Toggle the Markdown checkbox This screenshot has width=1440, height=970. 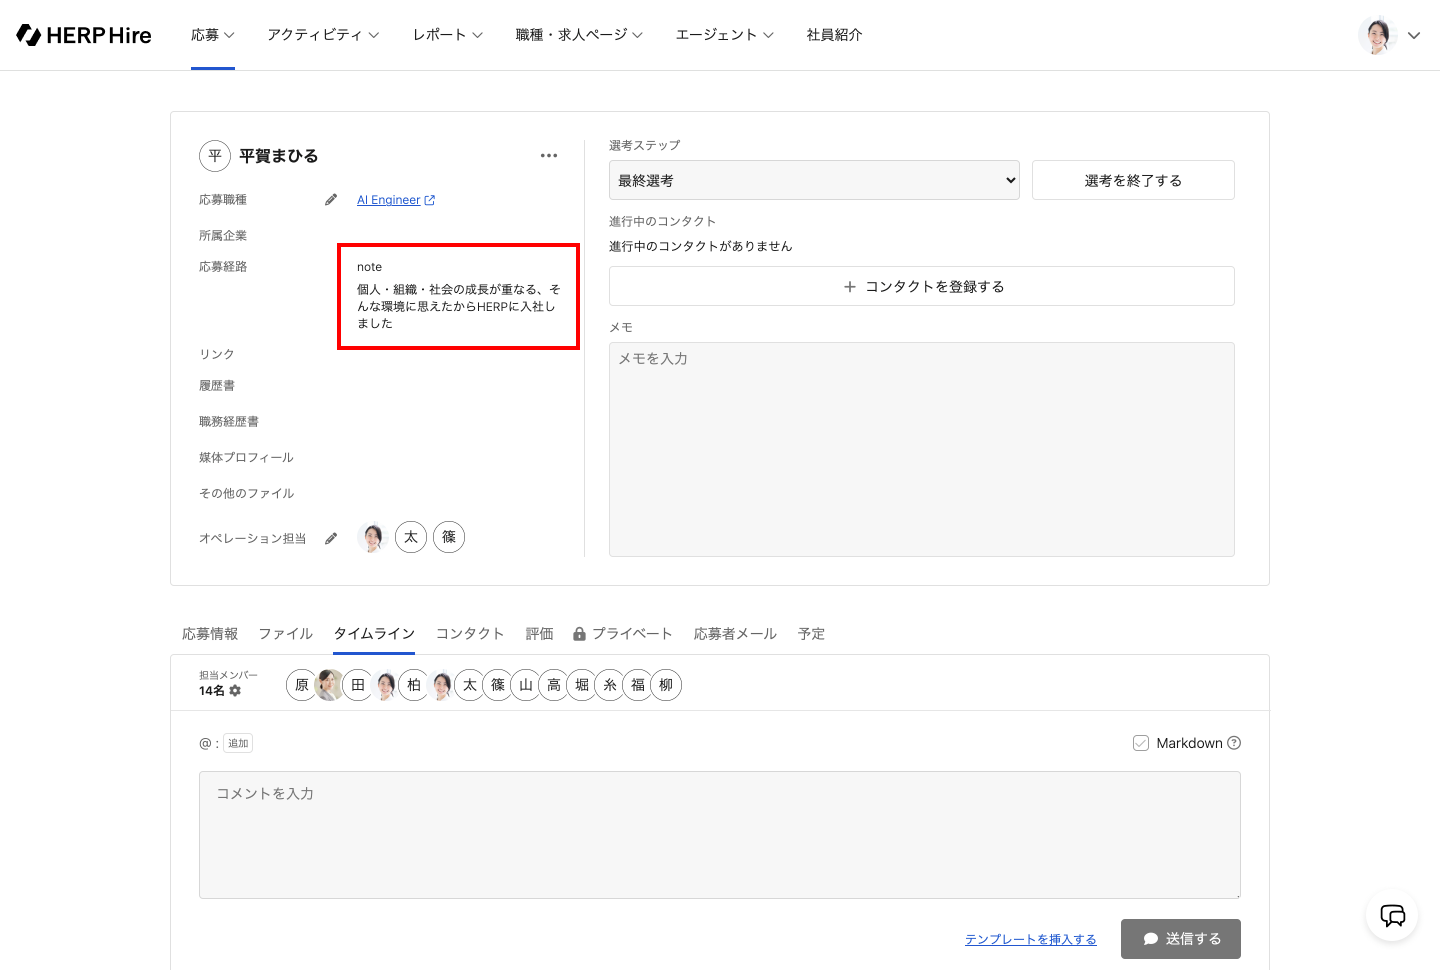click(x=1141, y=743)
